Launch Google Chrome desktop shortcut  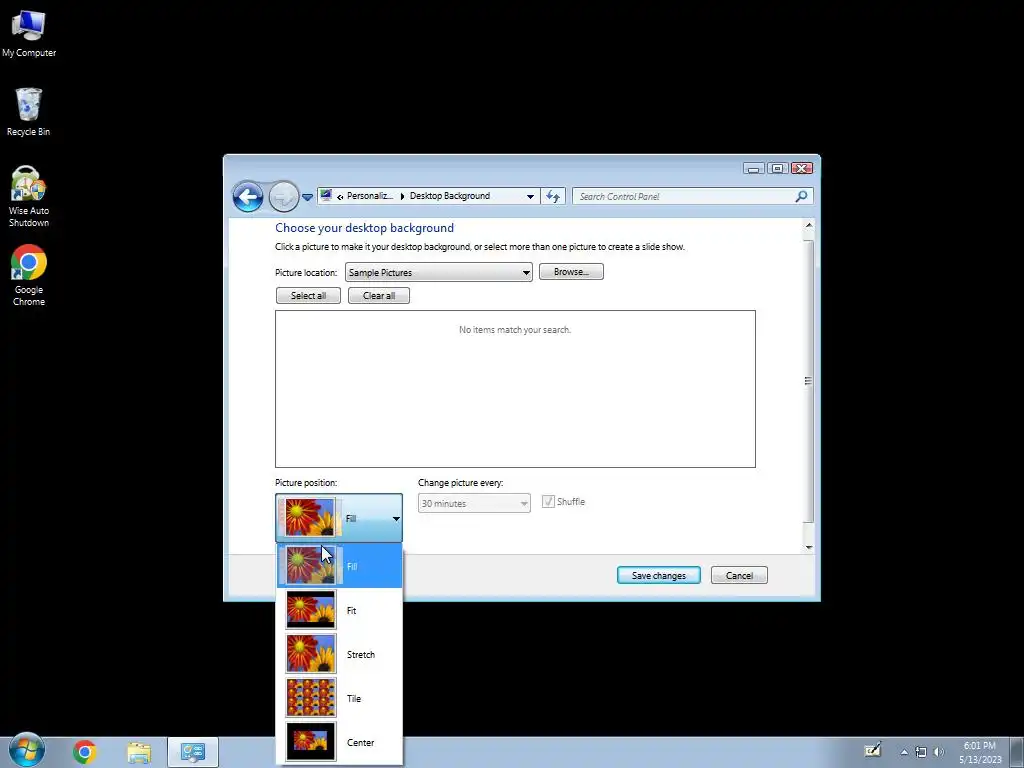tap(29, 276)
